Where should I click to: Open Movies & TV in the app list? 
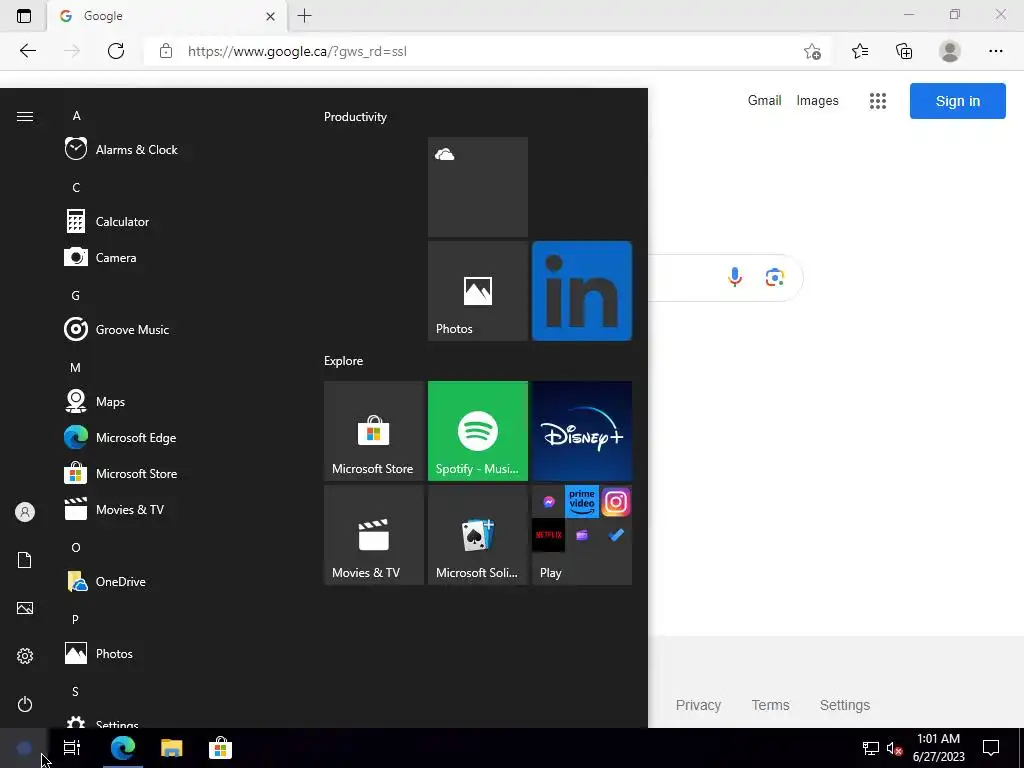point(114,509)
